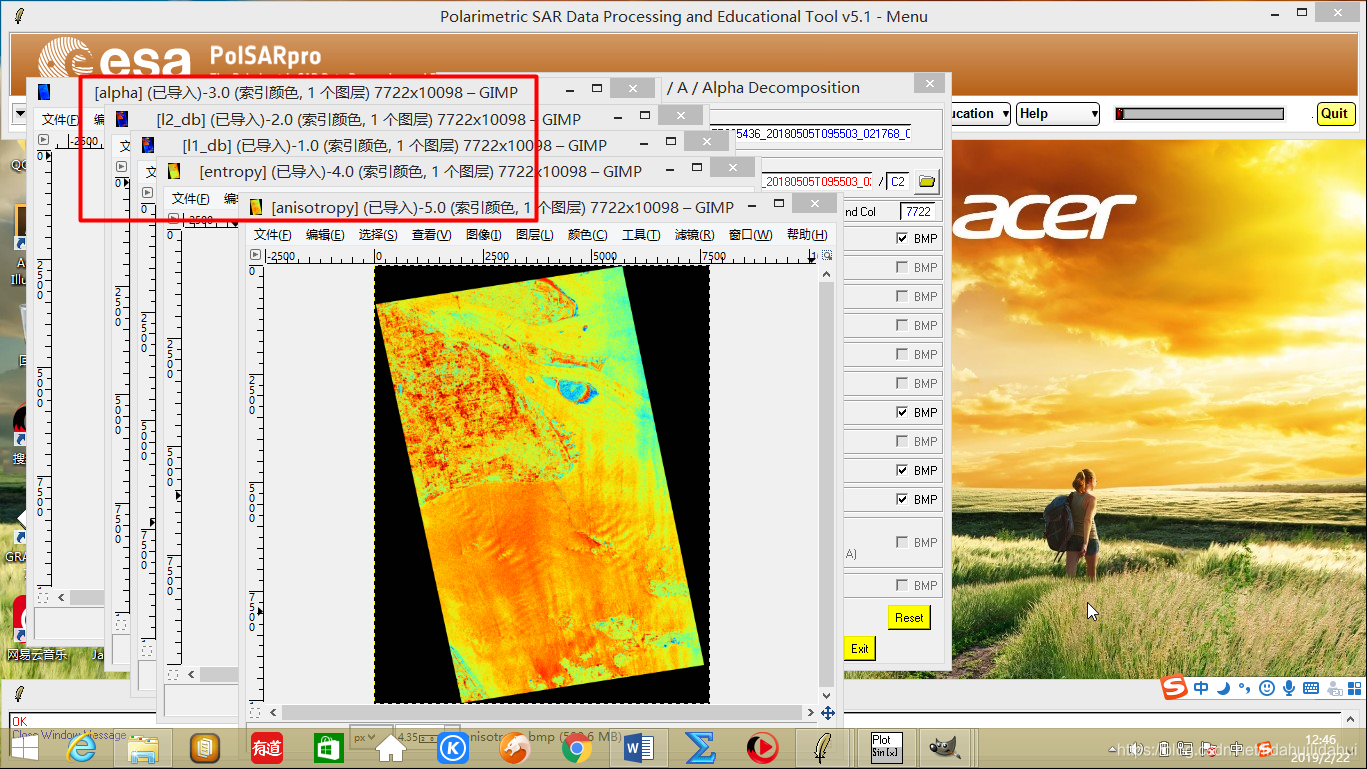Click the l2_db window title icon
Image resolution: width=1367 pixels, height=769 pixels.
[122, 119]
